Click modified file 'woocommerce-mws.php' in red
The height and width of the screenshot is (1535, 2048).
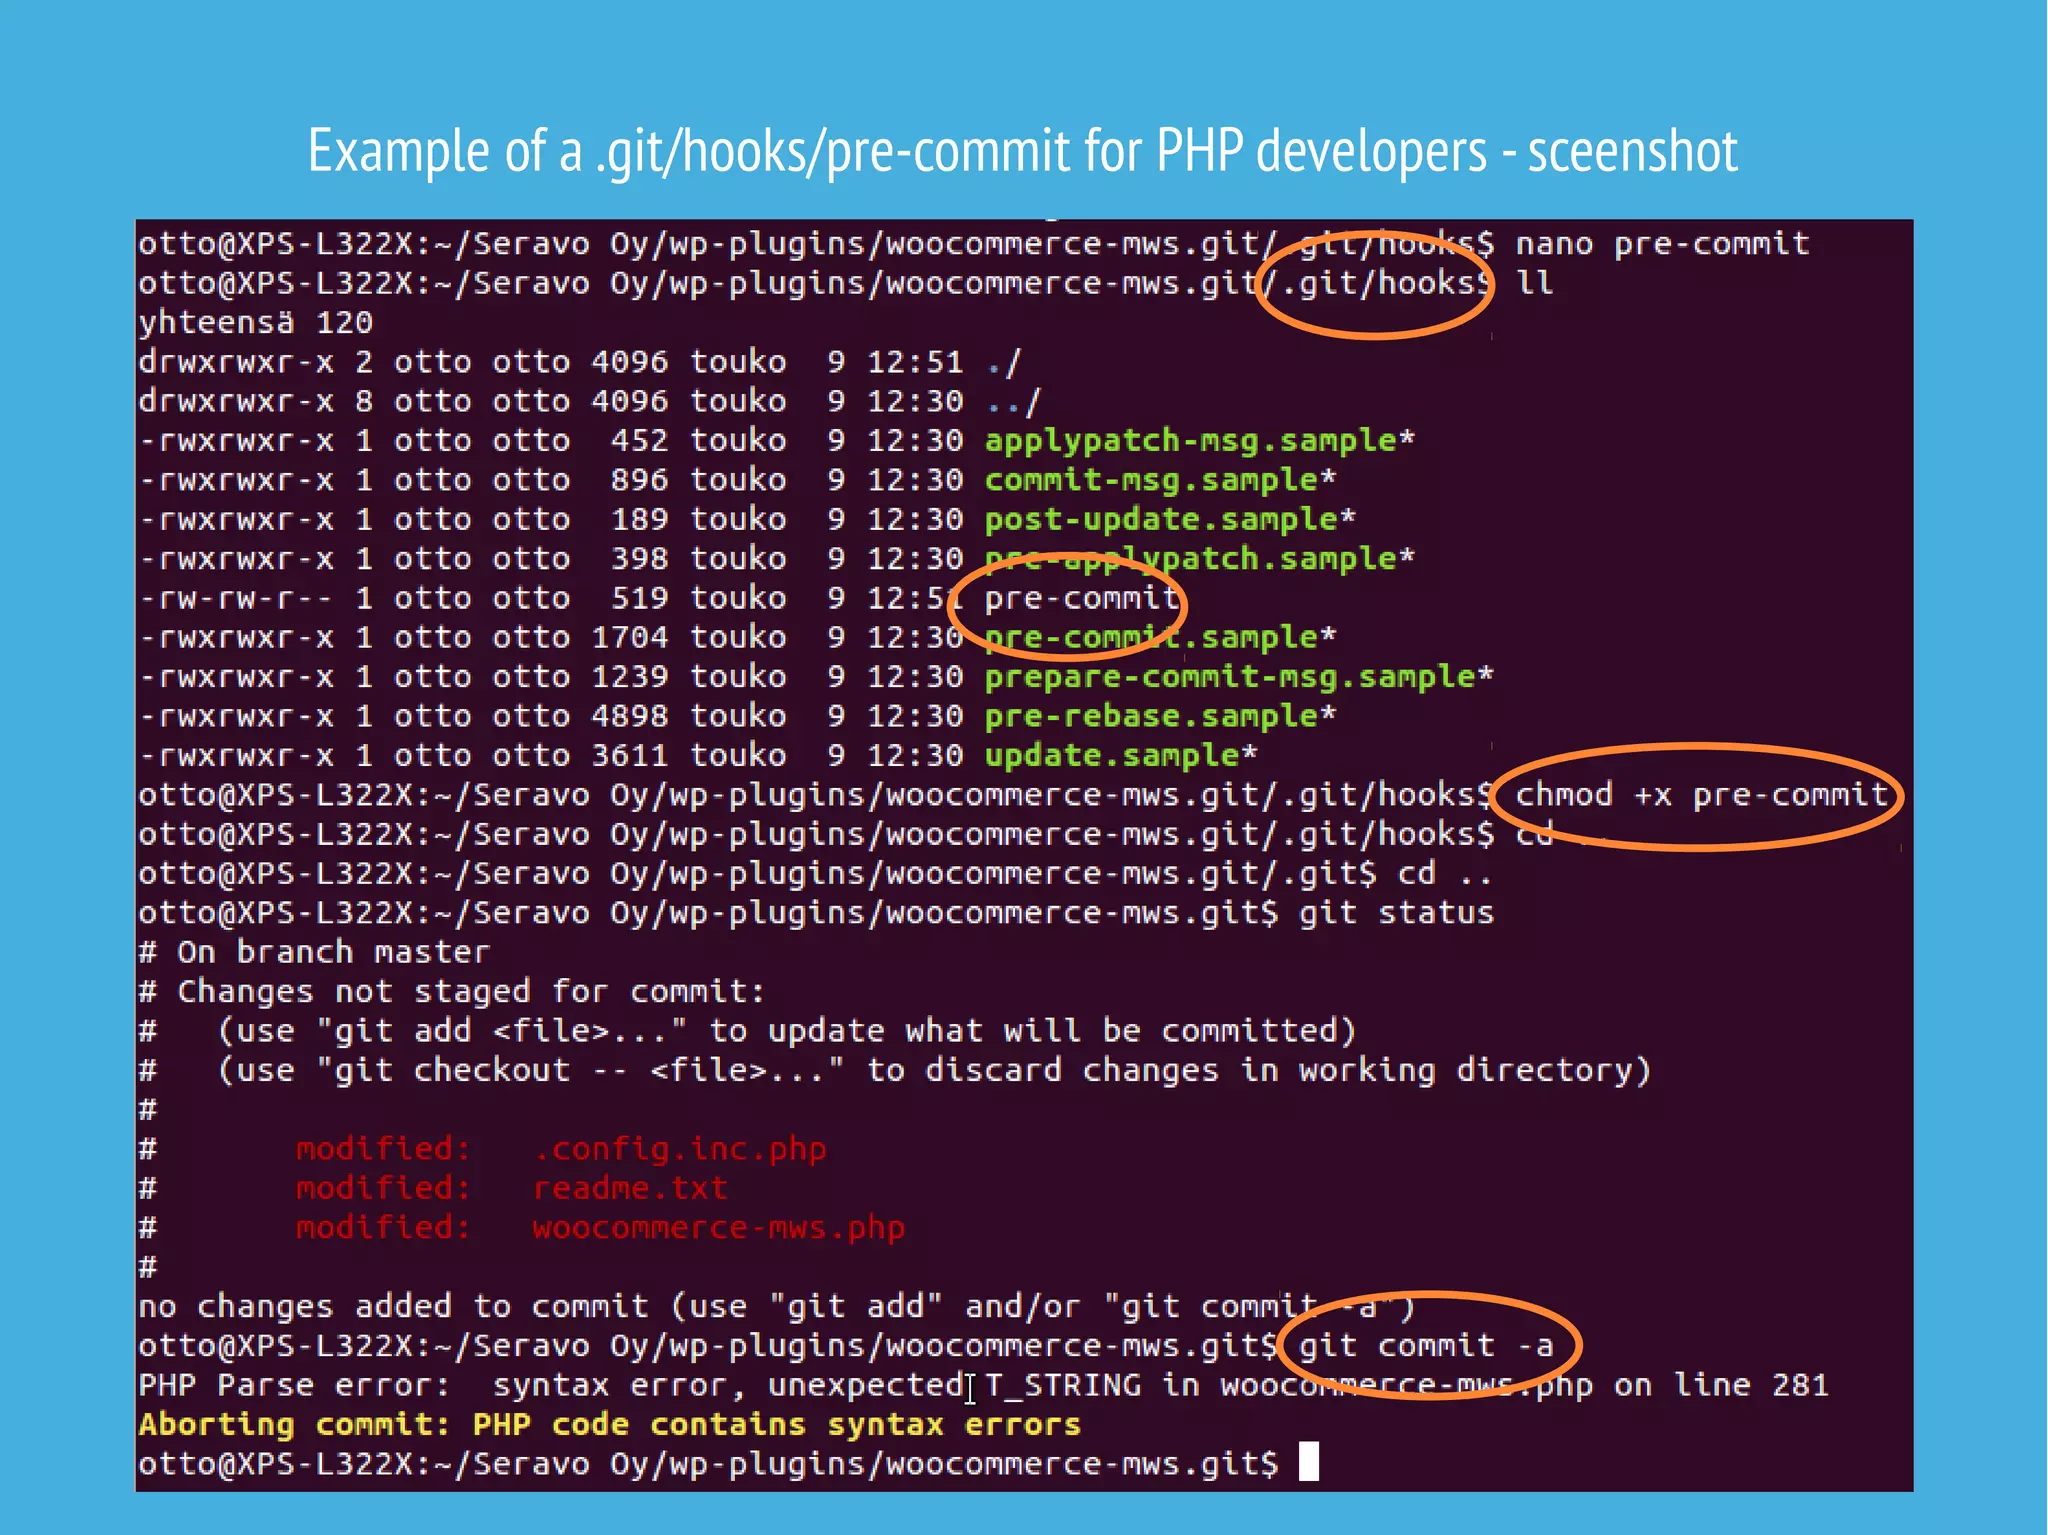coord(719,1228)
